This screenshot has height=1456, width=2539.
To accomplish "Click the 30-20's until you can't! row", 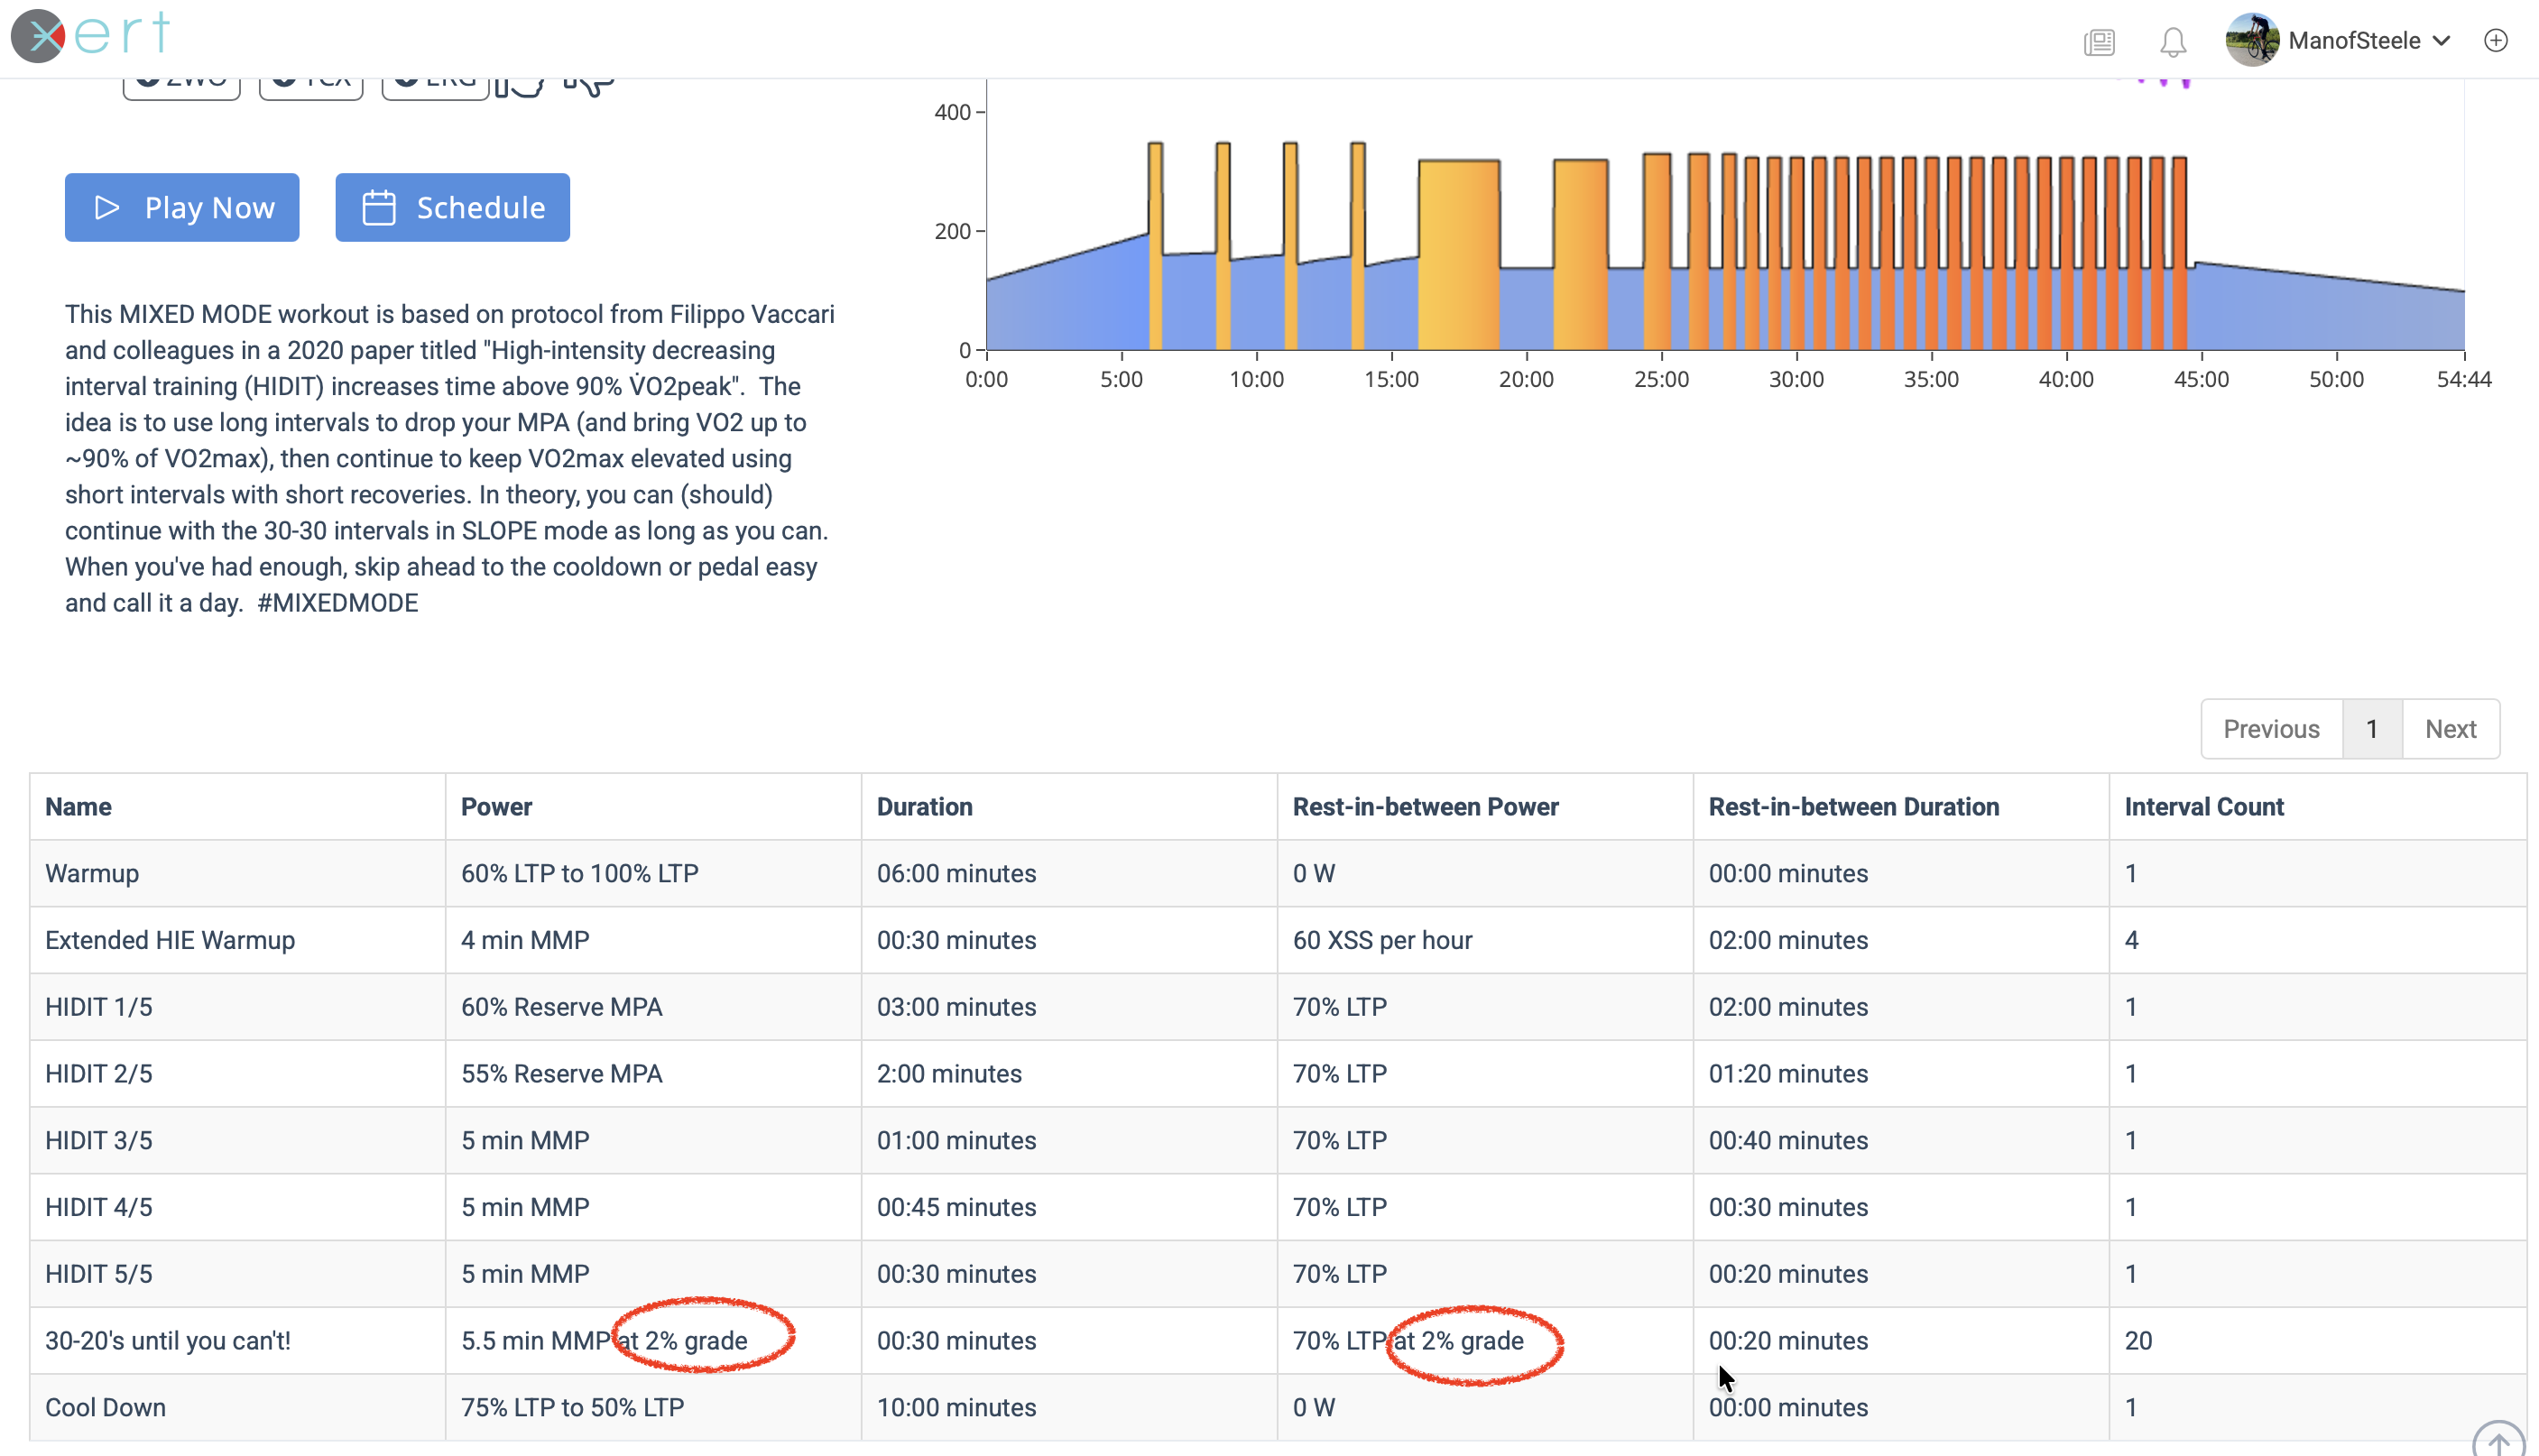I will (168, 1341).
